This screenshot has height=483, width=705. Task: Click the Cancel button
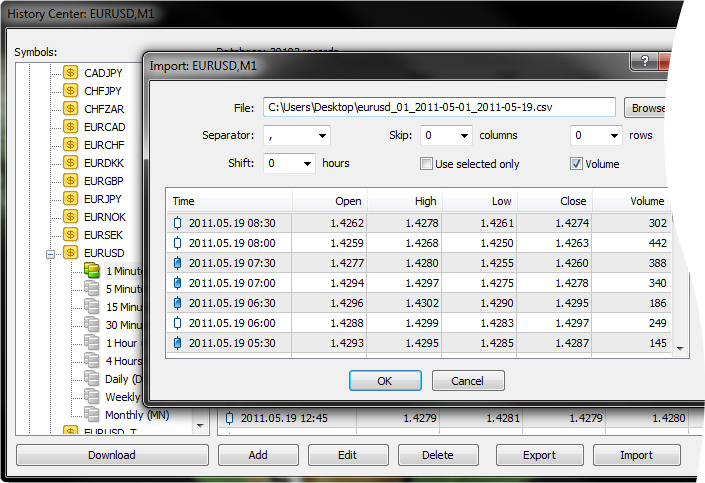467,381
